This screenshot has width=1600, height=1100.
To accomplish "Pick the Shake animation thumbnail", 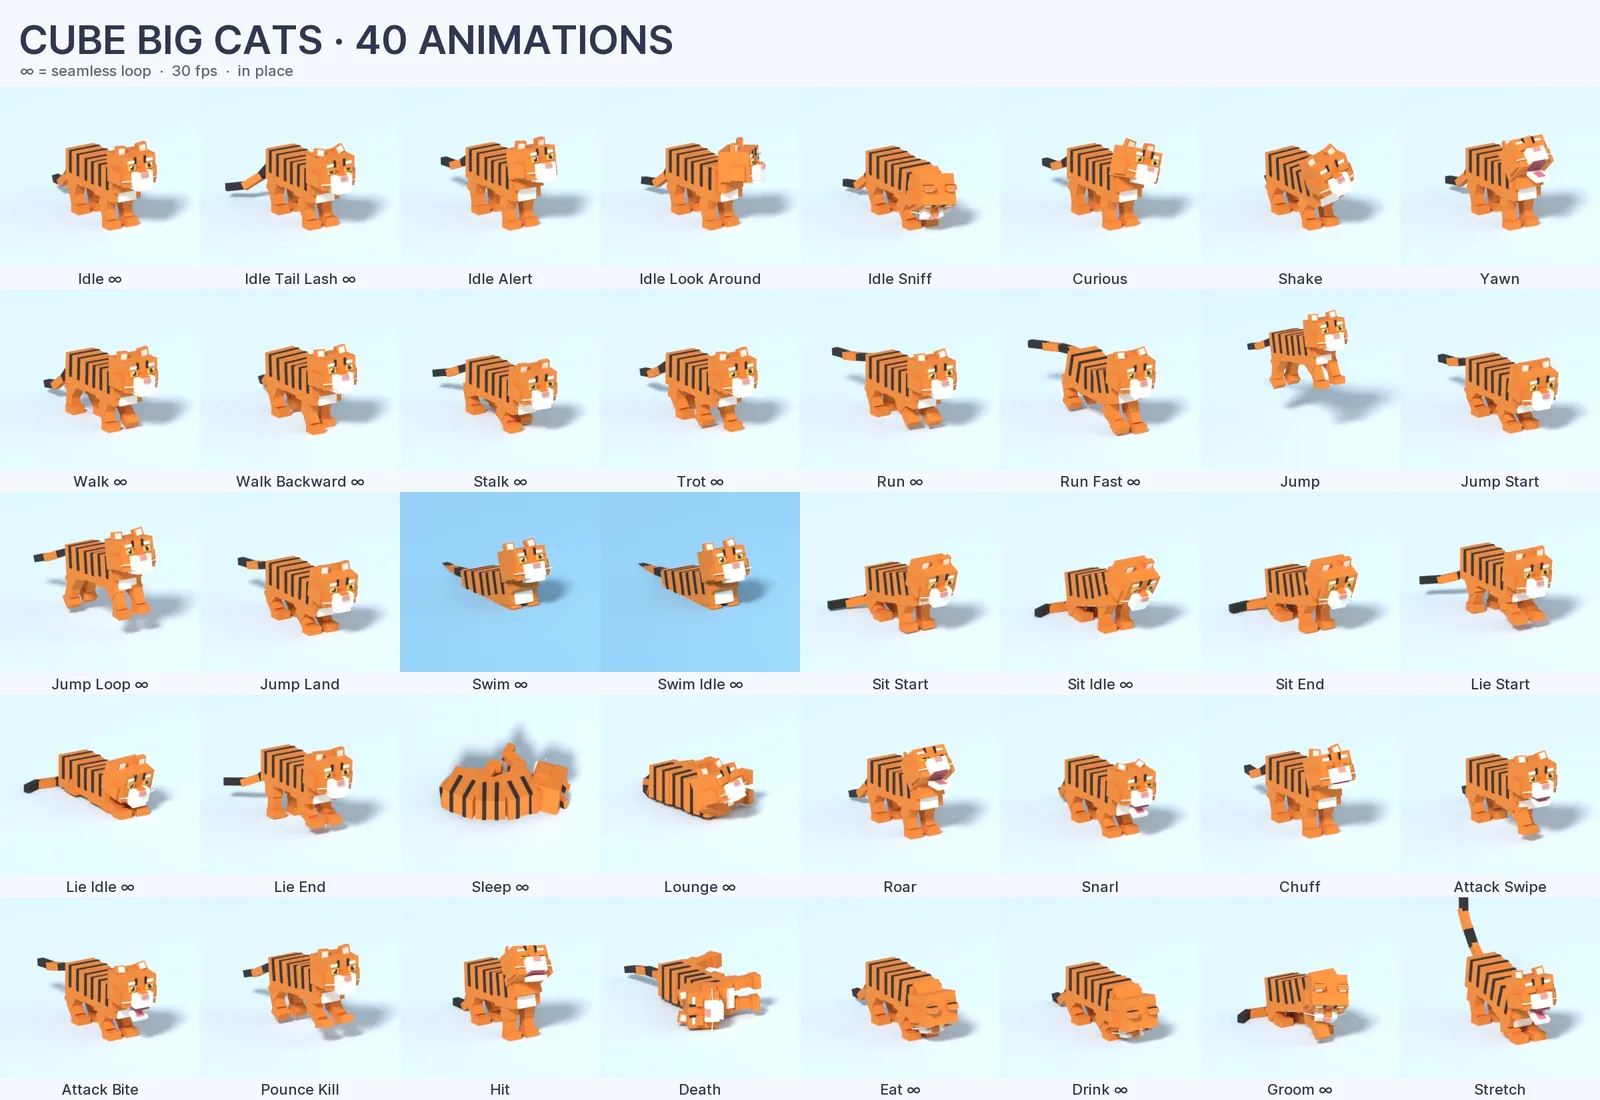I will pos(1300,177).
